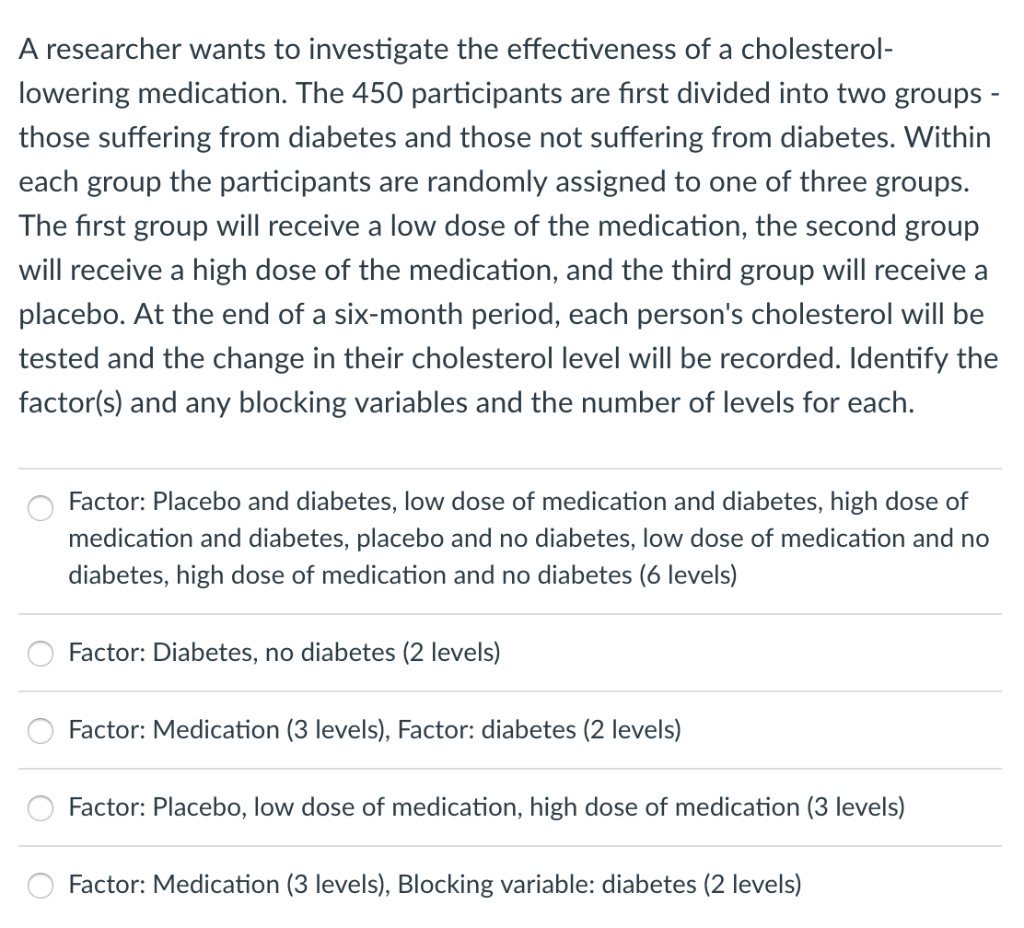Click the last answer about blocking variable diabetes
This screenshot has height=928, width=1024.
tap(434, 884)
